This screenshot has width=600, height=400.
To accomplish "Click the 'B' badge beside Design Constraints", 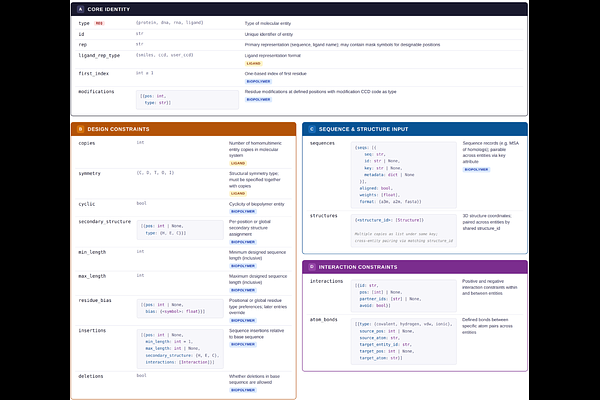I will [x=81, y=129].
